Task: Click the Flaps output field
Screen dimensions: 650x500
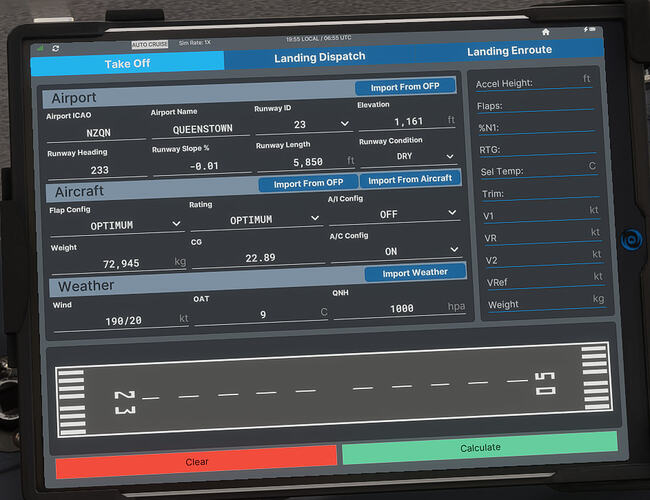Action: pos(535,104)
